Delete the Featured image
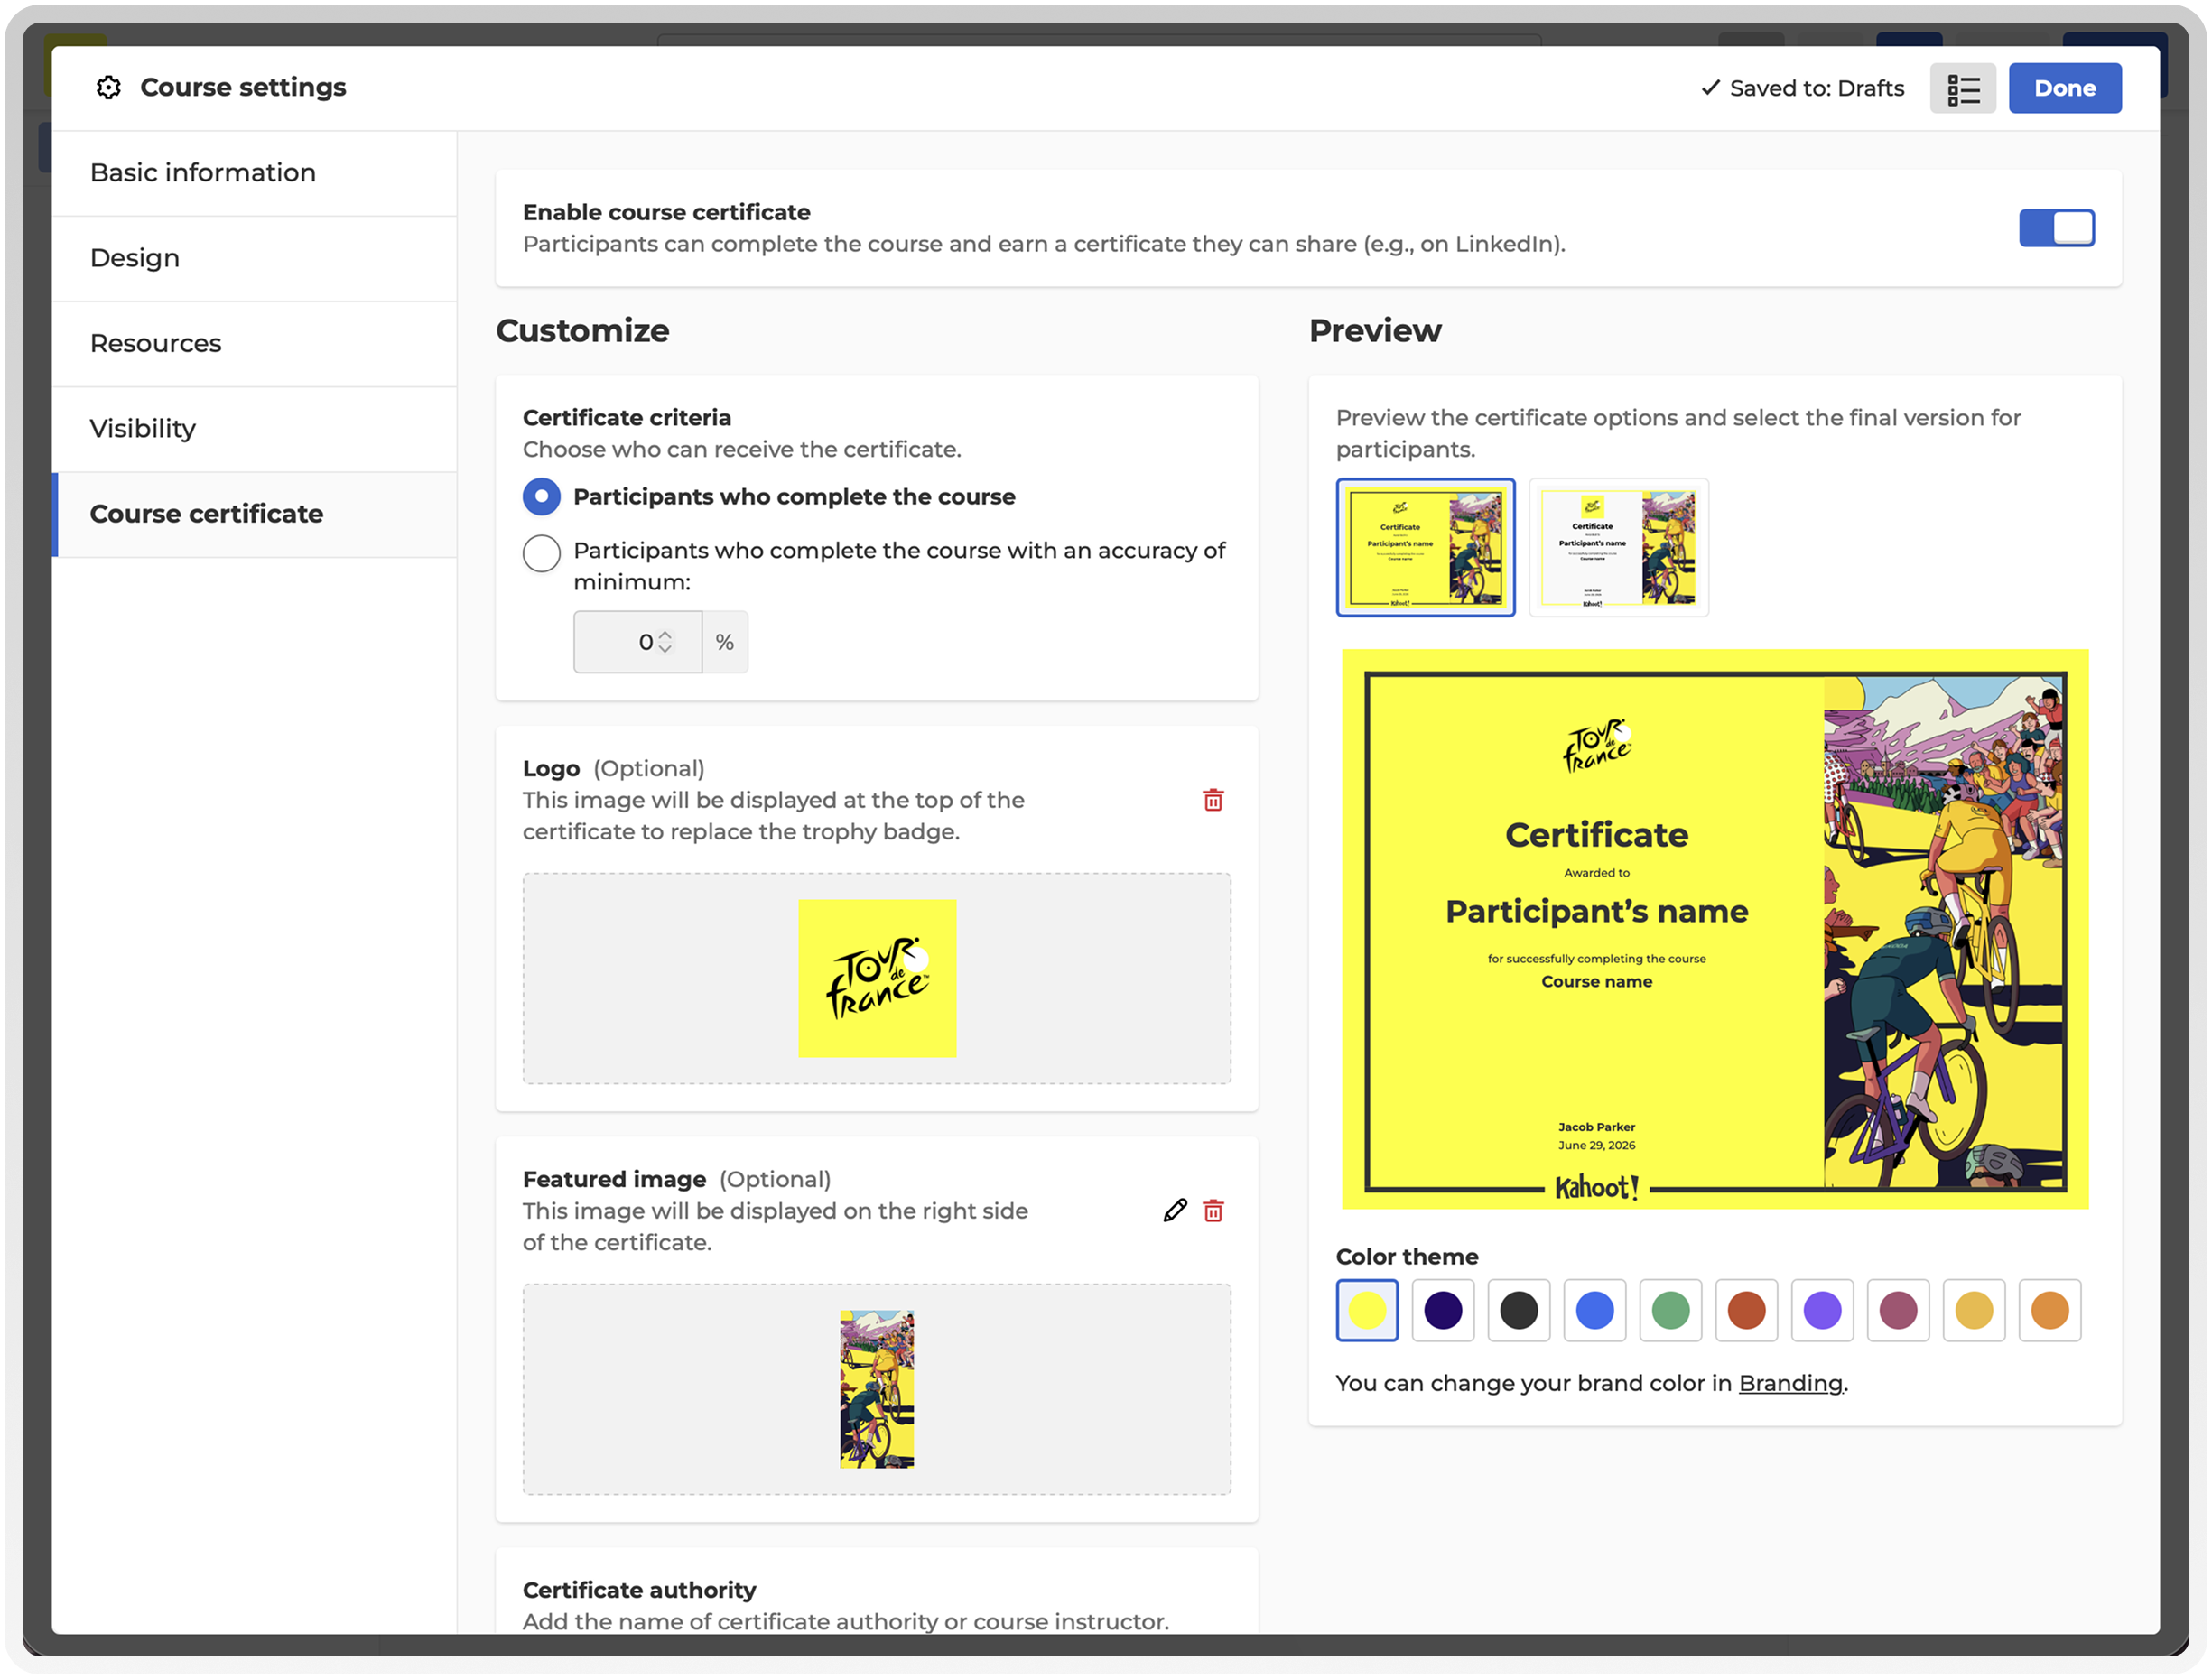Viewport: 2212px width, 1679px height. (1213, 1211)
